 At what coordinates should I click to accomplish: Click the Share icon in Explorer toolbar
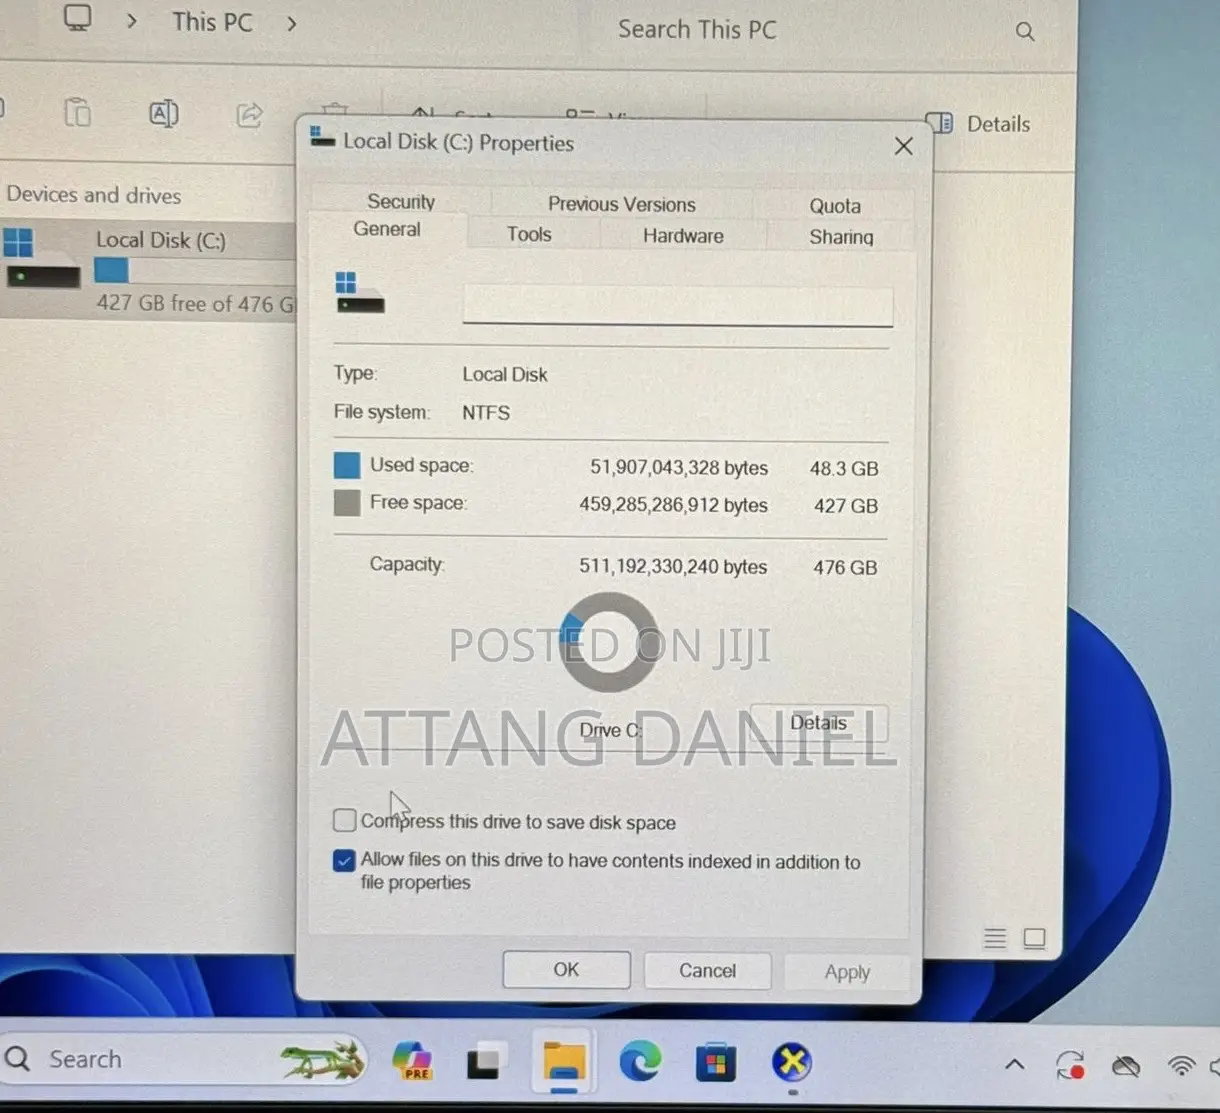click(x=249, y=115)
